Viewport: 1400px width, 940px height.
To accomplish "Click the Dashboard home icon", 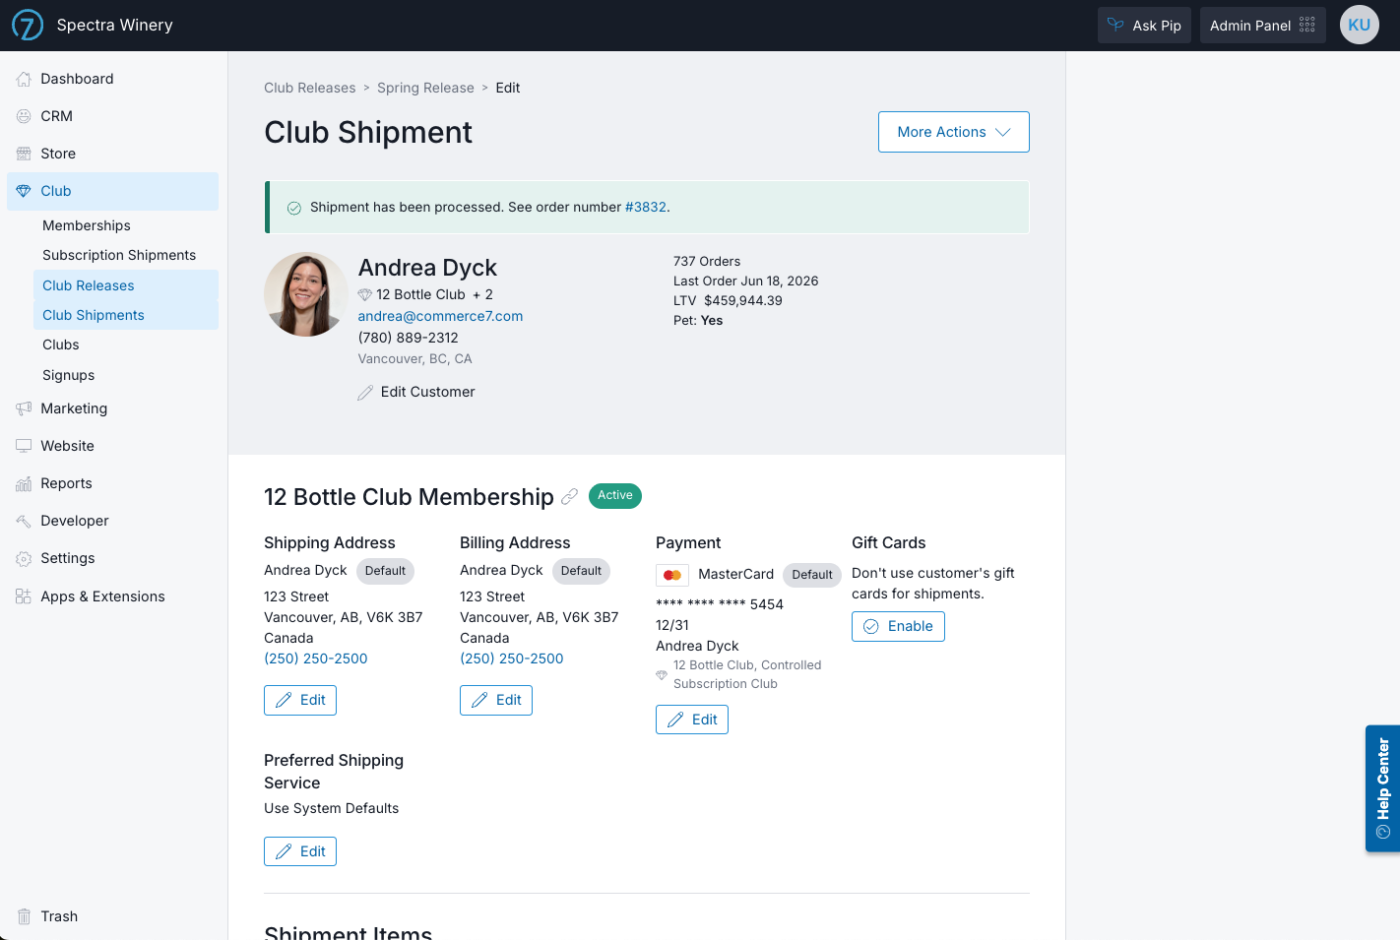I will tap(24, 79).
